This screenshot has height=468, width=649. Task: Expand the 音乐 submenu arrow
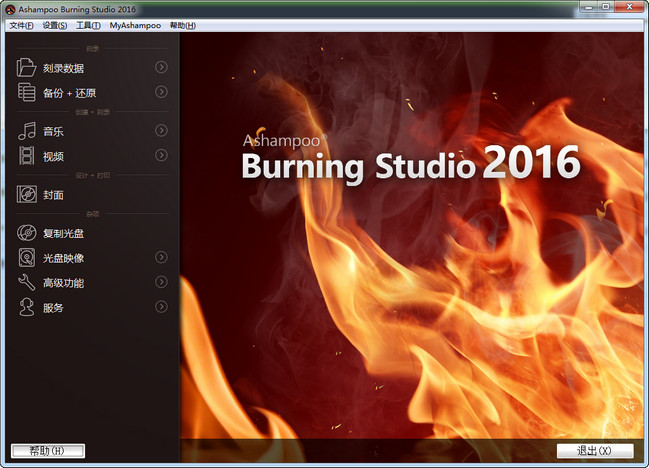[161, 130]
